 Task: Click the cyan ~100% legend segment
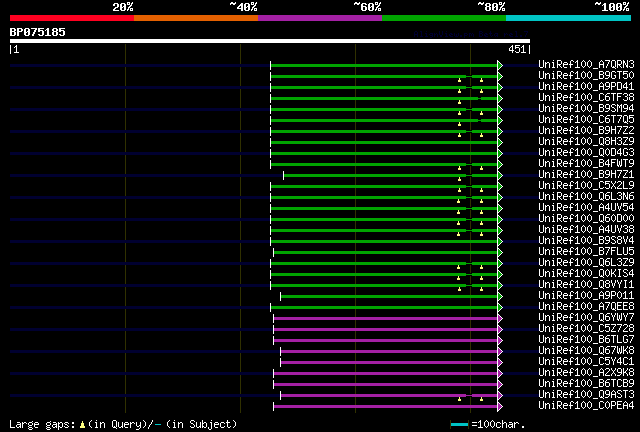(x=569, y=18)
